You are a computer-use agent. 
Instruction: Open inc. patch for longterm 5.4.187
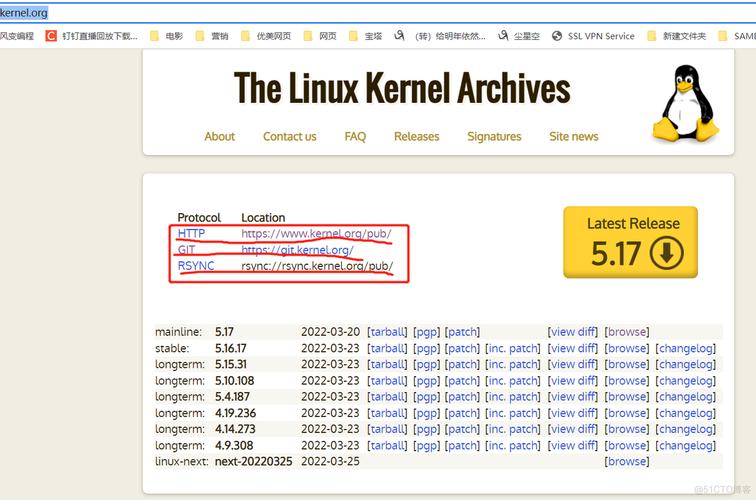(x=513, y=396)
